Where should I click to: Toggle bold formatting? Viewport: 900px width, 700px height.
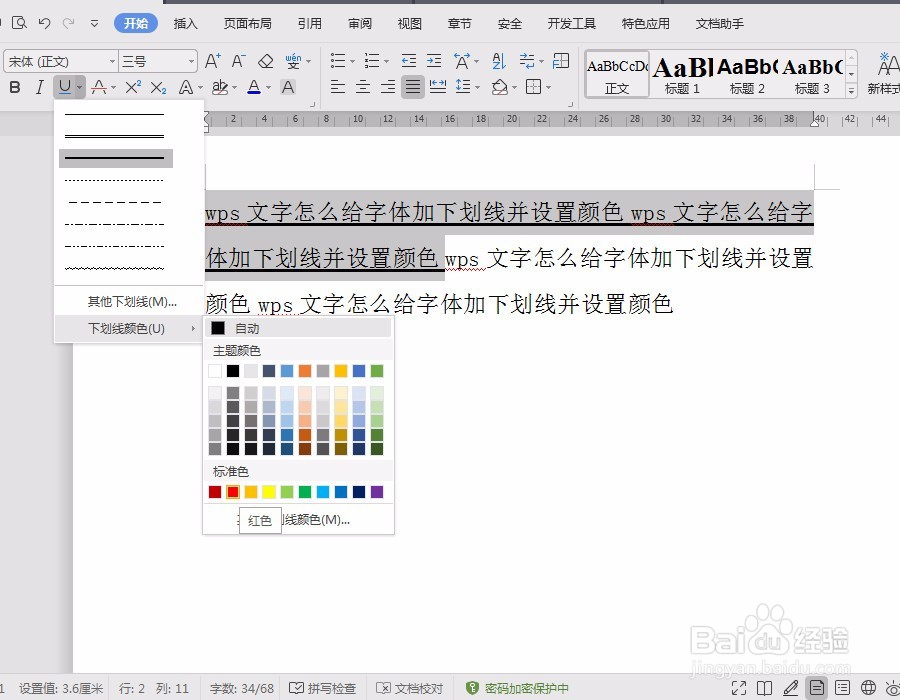(x=15, y=87)
